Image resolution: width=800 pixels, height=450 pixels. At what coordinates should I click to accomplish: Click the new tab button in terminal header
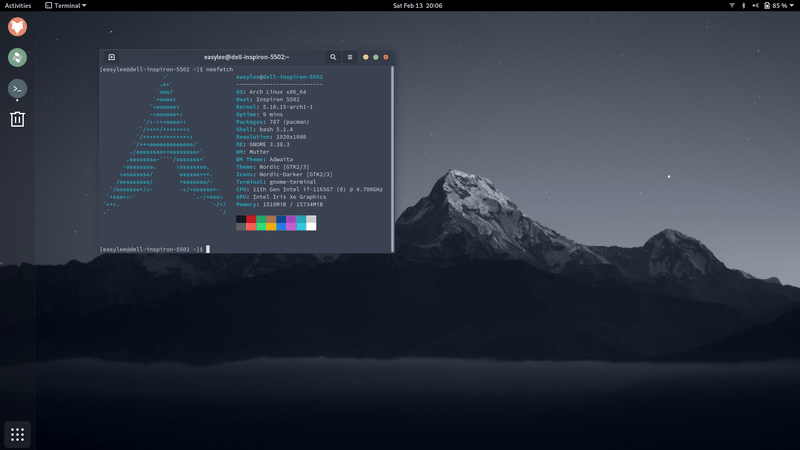pyautogui.click(x=112, y=57)
